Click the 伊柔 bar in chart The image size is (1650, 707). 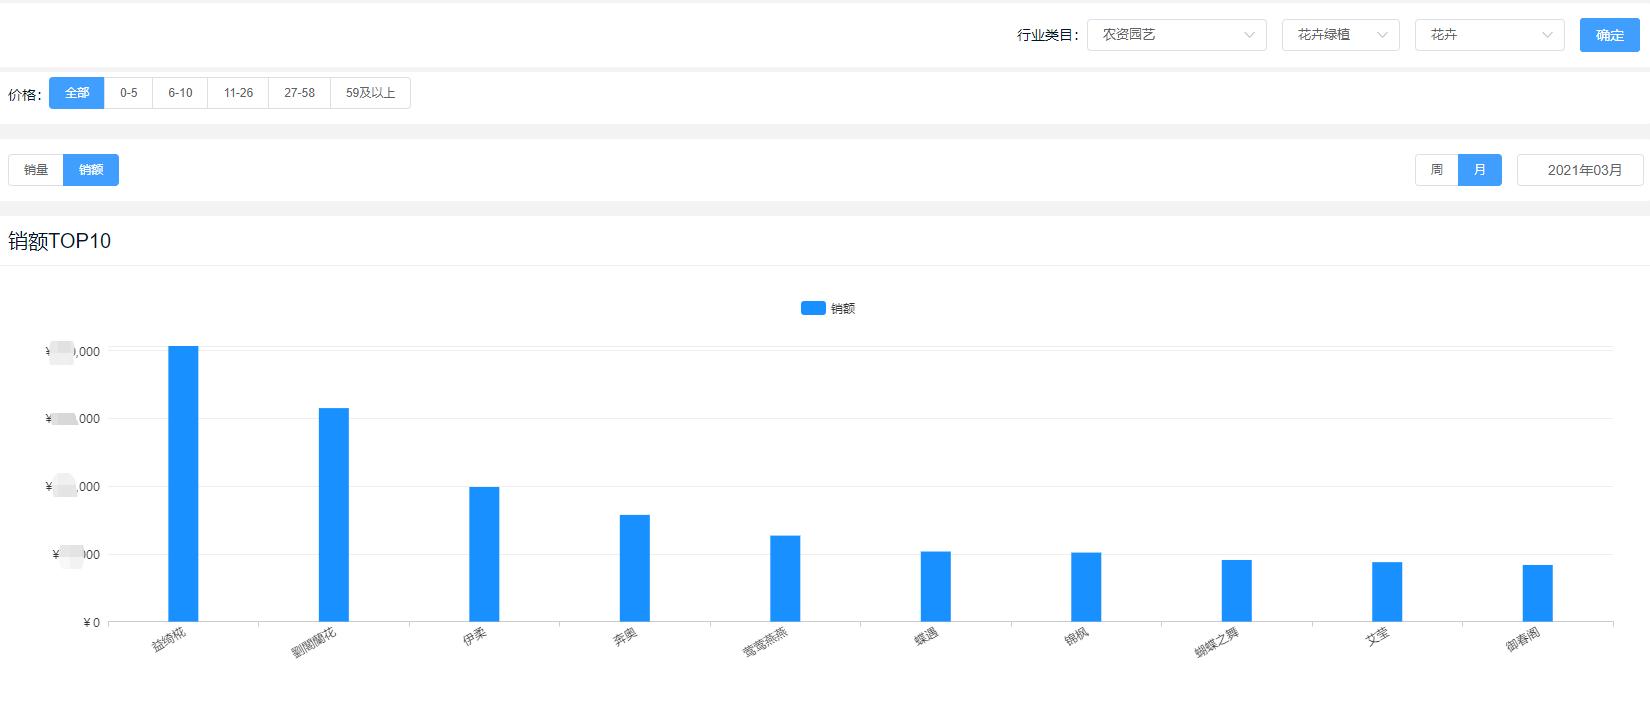(484, 554)
